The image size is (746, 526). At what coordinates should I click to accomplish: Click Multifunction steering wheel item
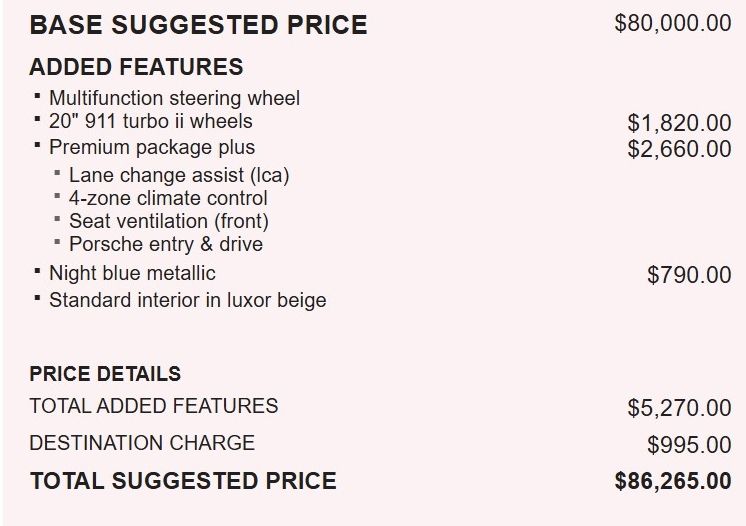(x=174, y=98)
